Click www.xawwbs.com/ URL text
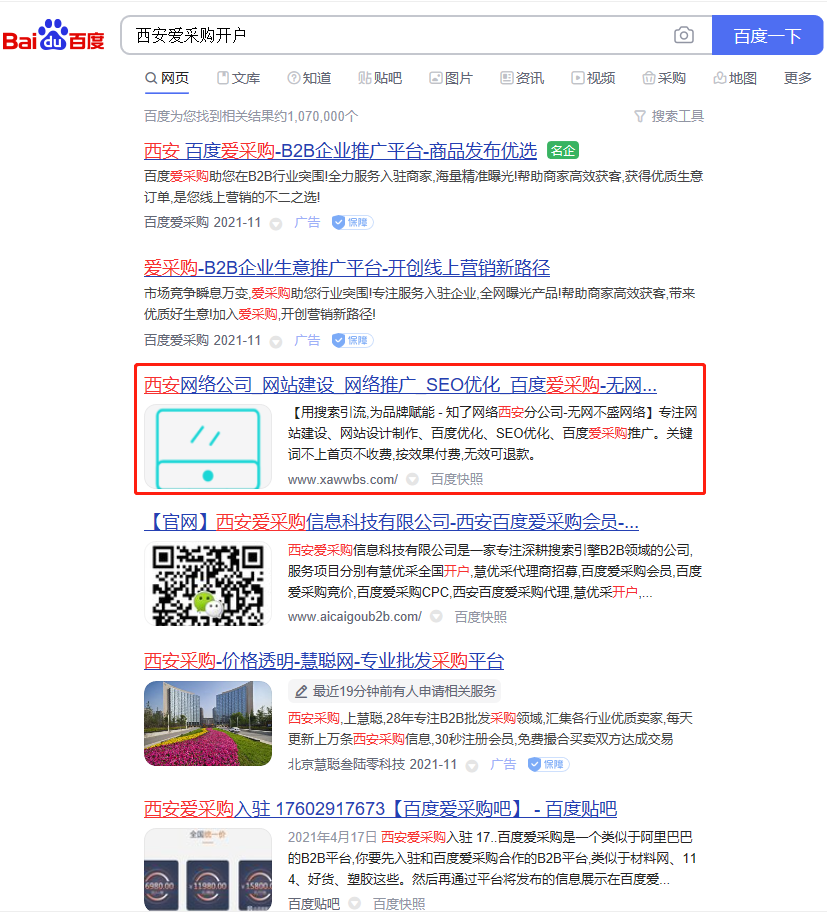This screenshot has height=913, width=827. click(342, 479)
